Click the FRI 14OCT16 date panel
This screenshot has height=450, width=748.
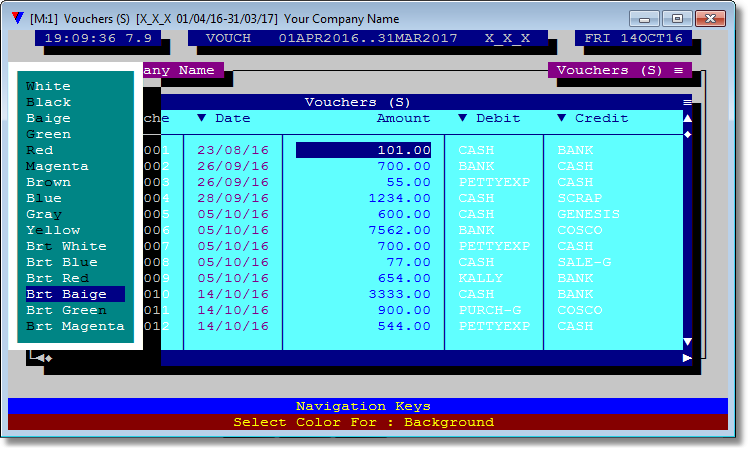[634, 38]
